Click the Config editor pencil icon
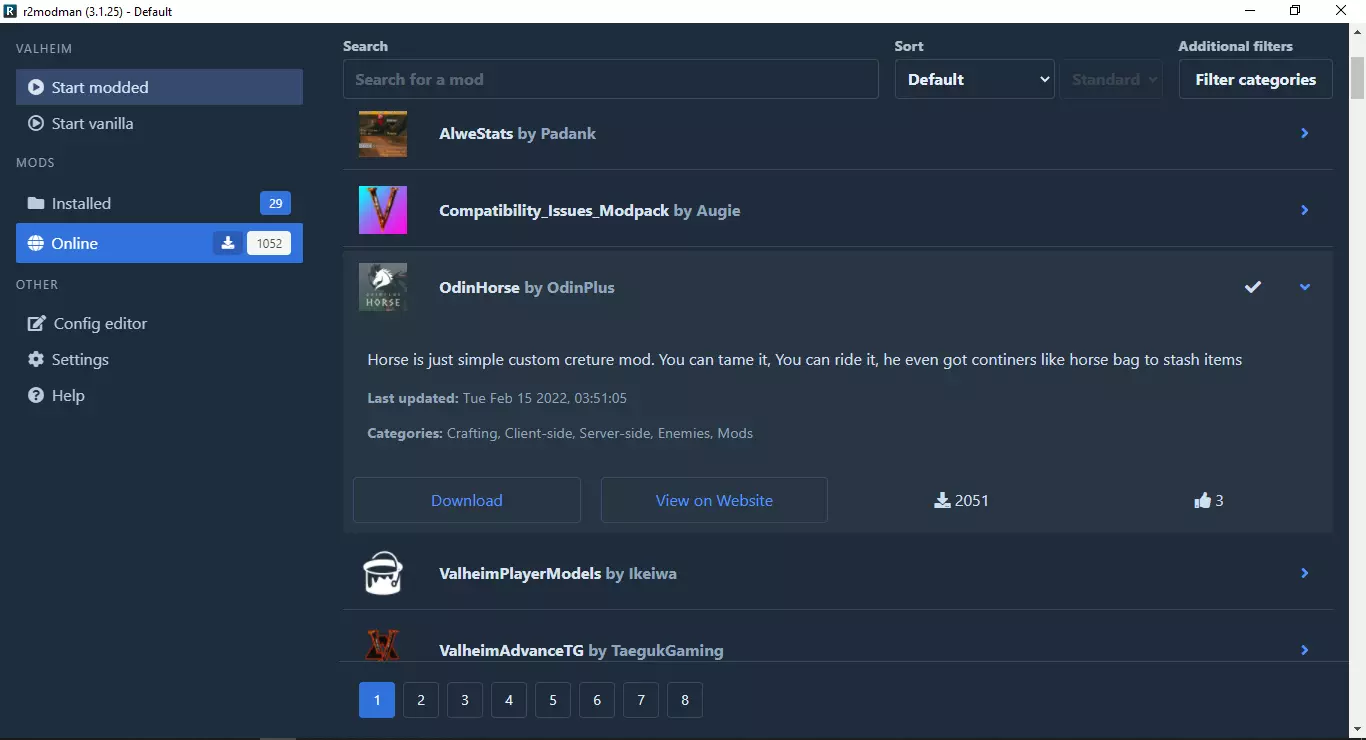This screenshot has height=740, width=1366. coord(37,323)
